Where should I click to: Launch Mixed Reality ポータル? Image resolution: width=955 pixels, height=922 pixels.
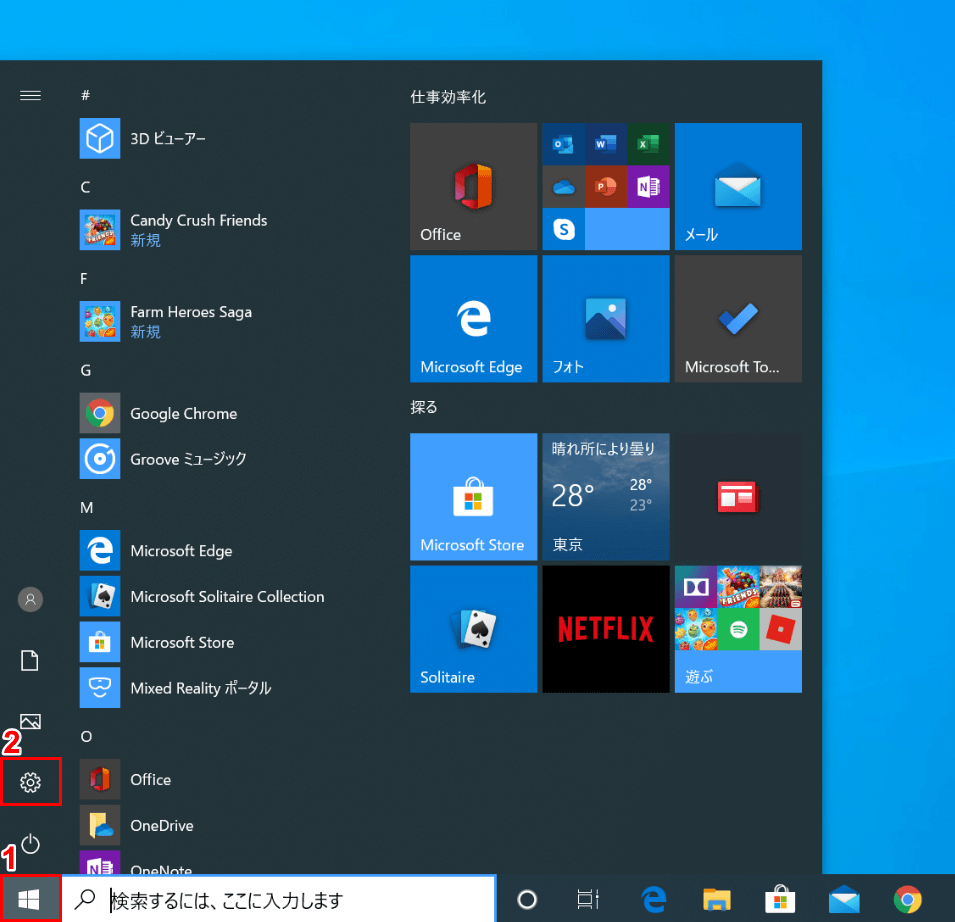pos(207,688)
